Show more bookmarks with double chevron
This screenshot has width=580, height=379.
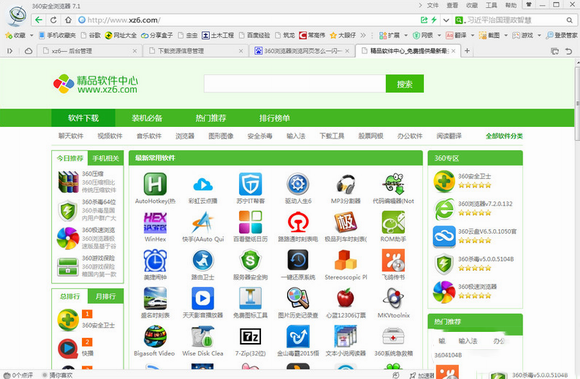click(363, 35)
